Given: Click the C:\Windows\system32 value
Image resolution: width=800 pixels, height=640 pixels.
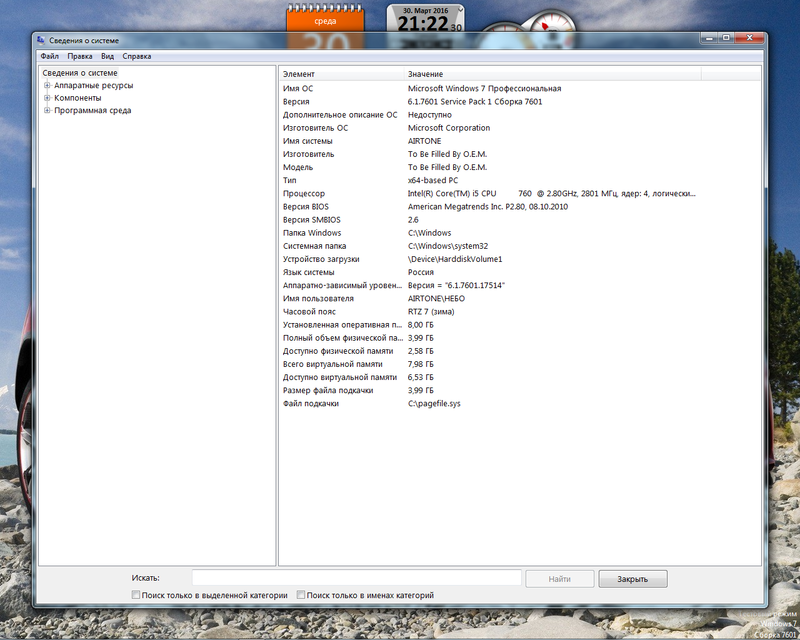Looking at the screenshot, I should (448, 246).
